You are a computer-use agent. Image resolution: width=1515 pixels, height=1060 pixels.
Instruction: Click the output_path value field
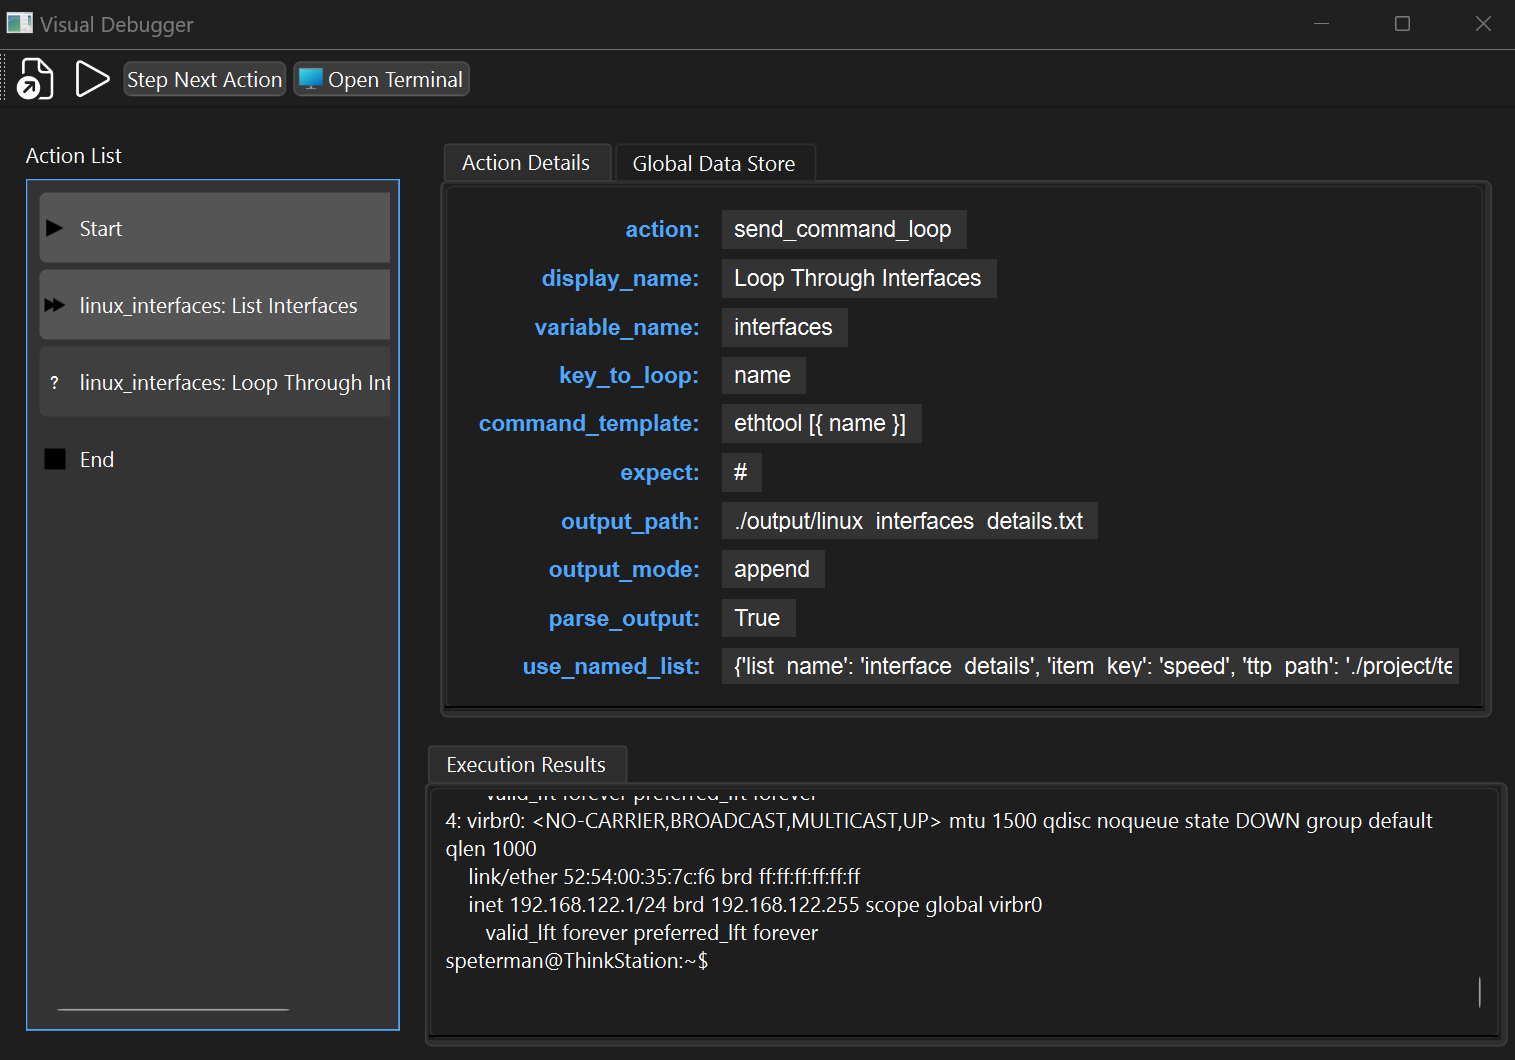pos(909,521)
